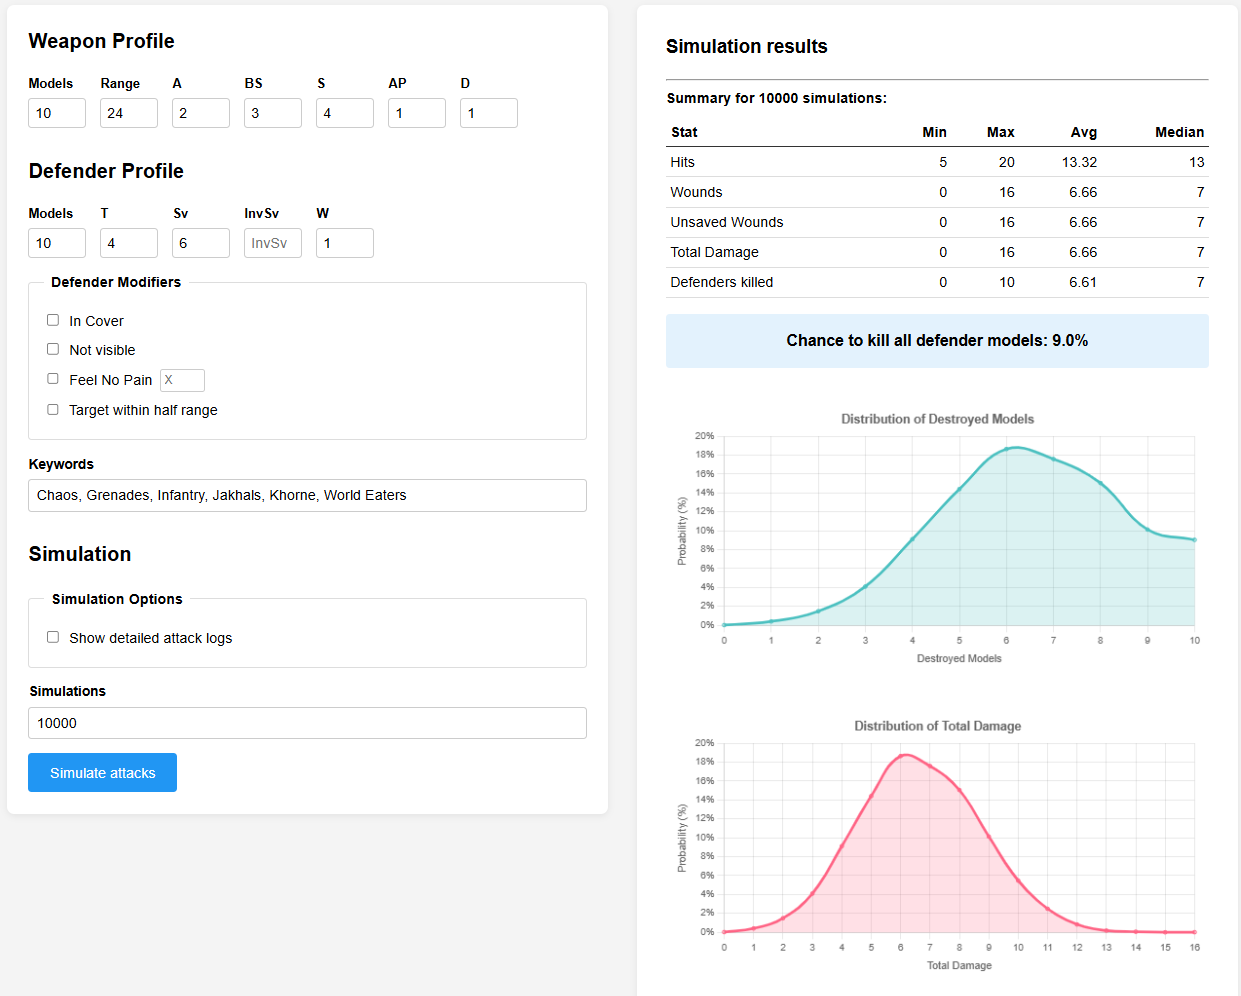Click the Attacks (A) input field
The image size is (1241, 996).
(201, 113)
